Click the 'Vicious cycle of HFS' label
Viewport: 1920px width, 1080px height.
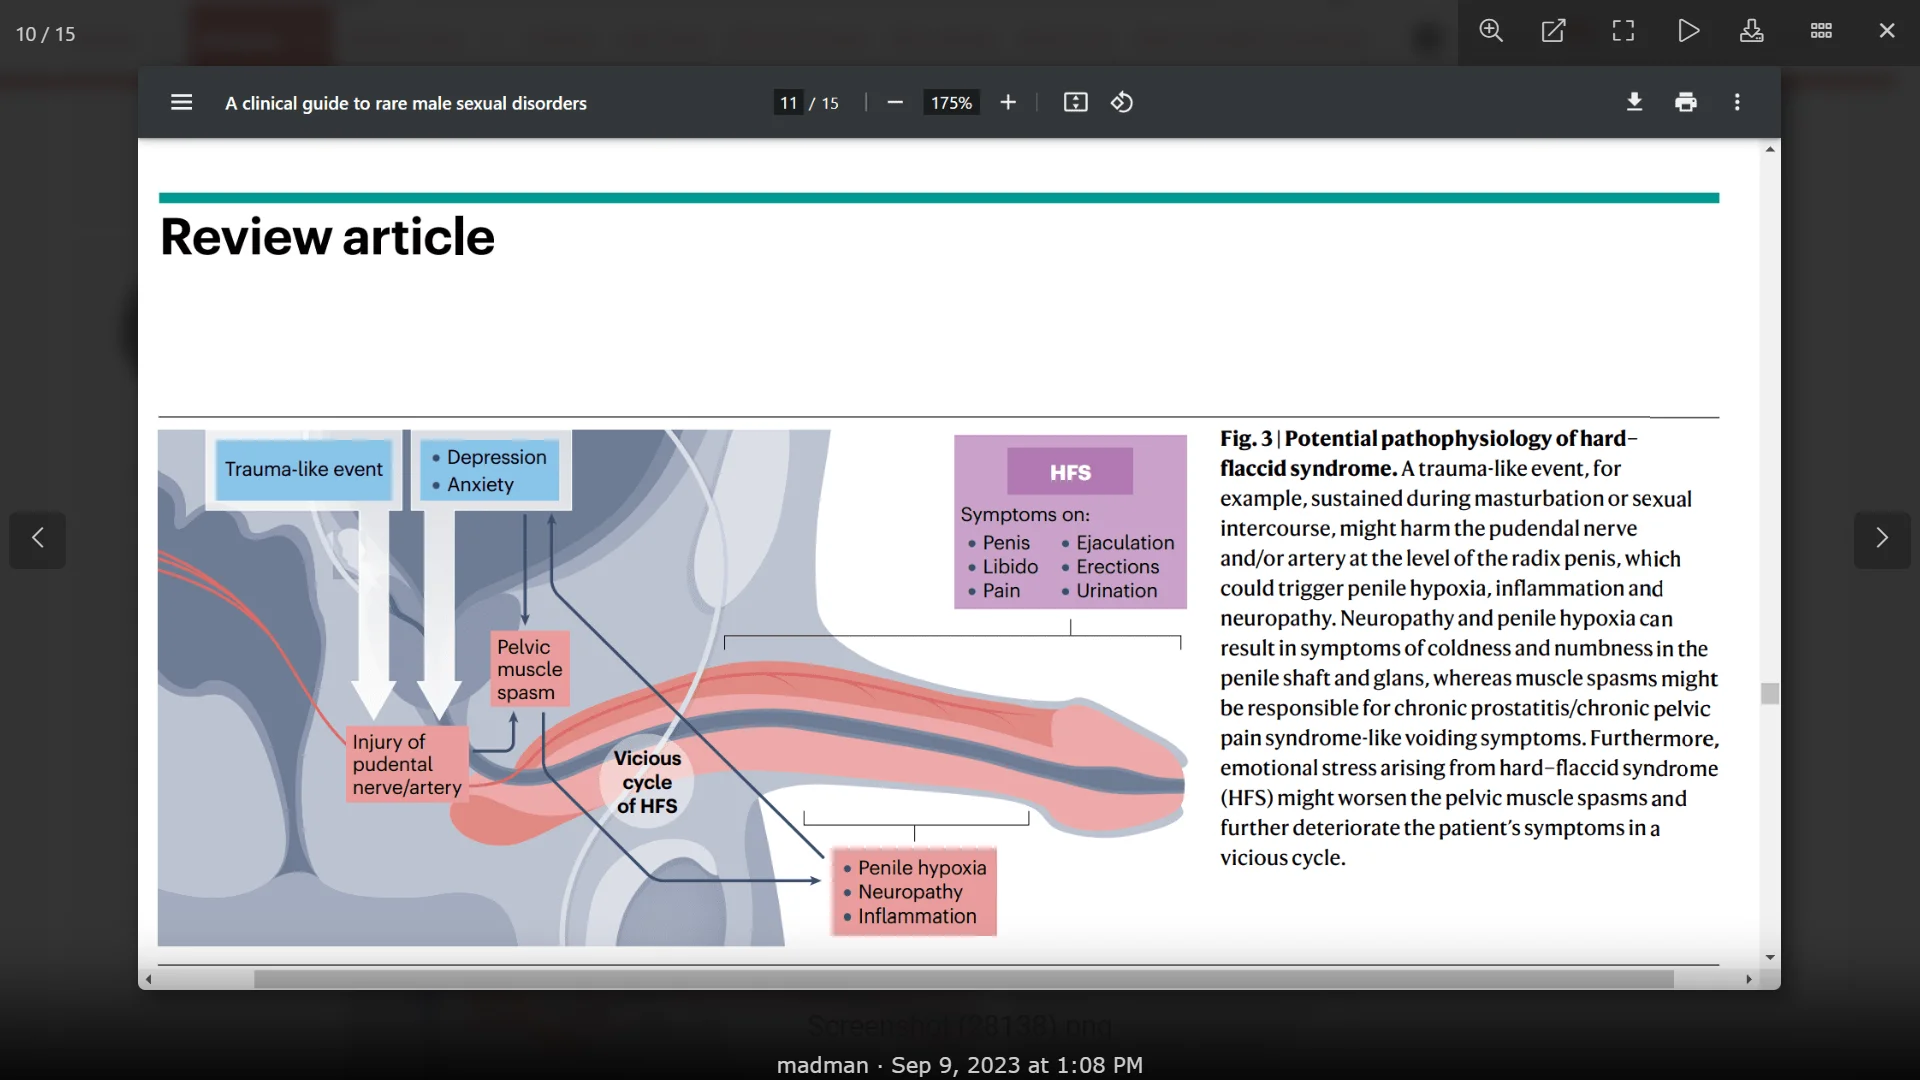pos(647,782)
